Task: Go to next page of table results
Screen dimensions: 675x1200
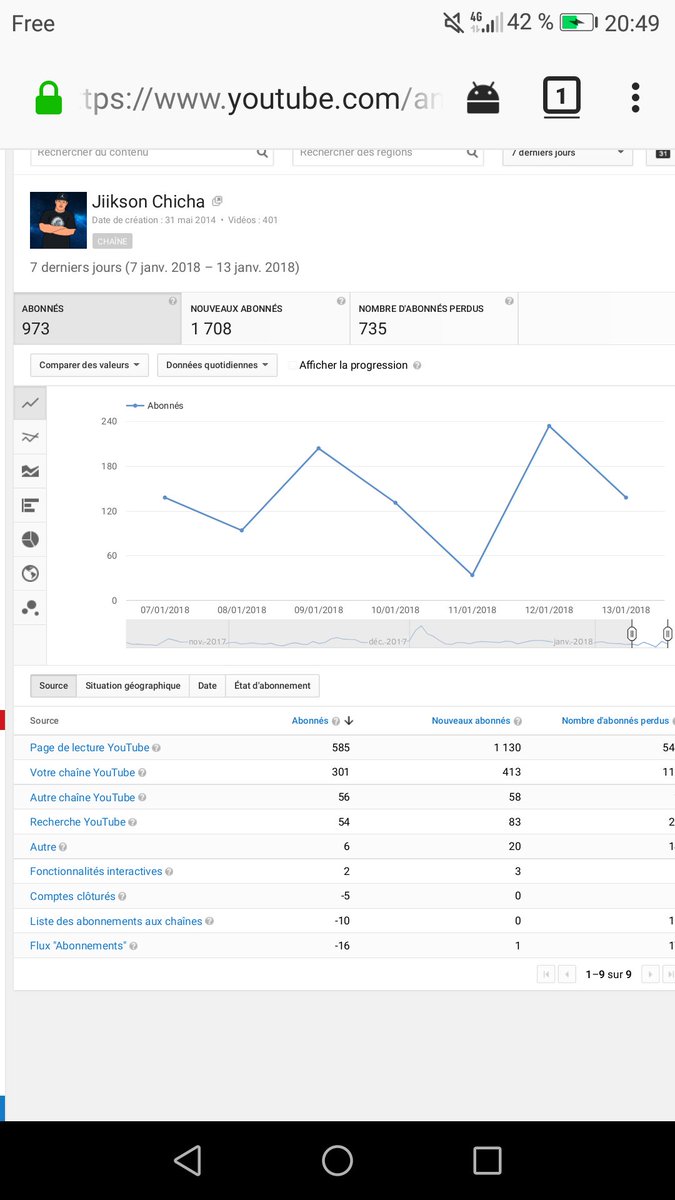Action: pyautogui.click(x=650, y=974)
